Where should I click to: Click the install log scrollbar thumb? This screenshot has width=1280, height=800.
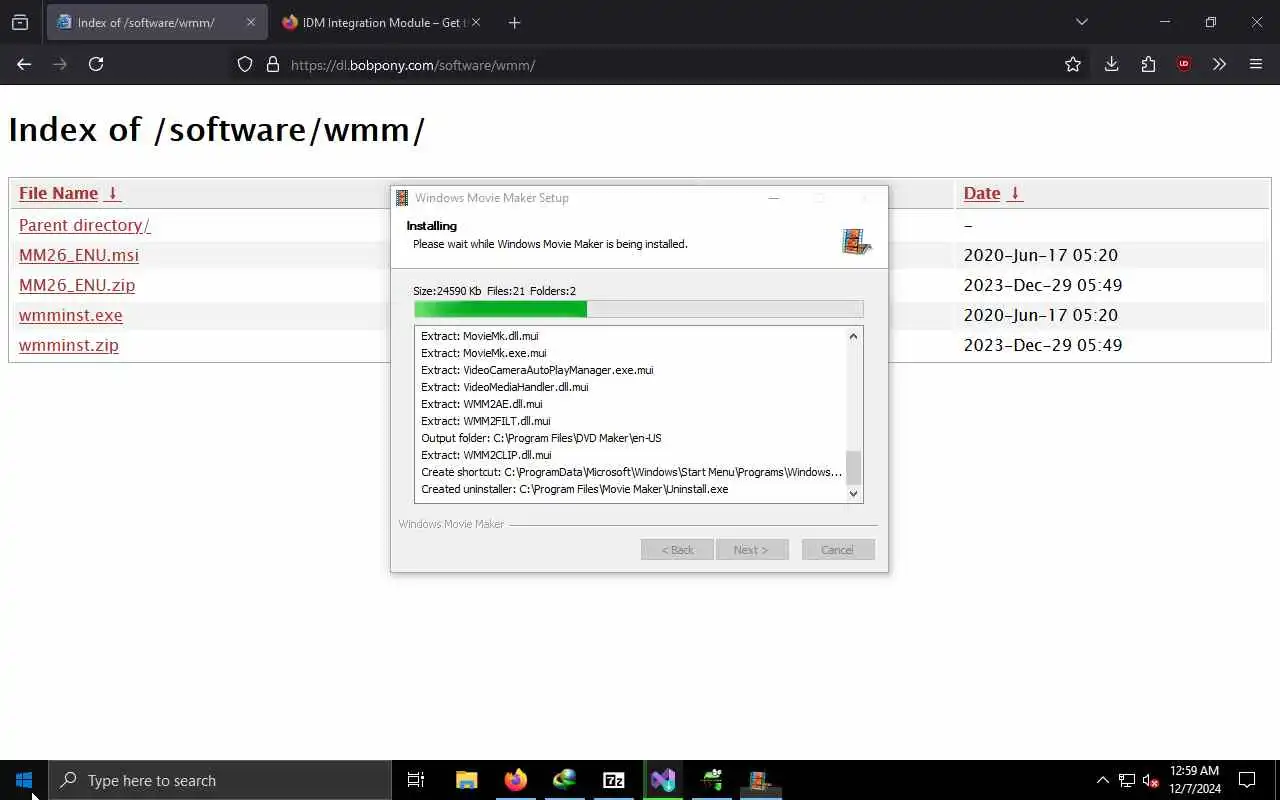pos(853,467)
